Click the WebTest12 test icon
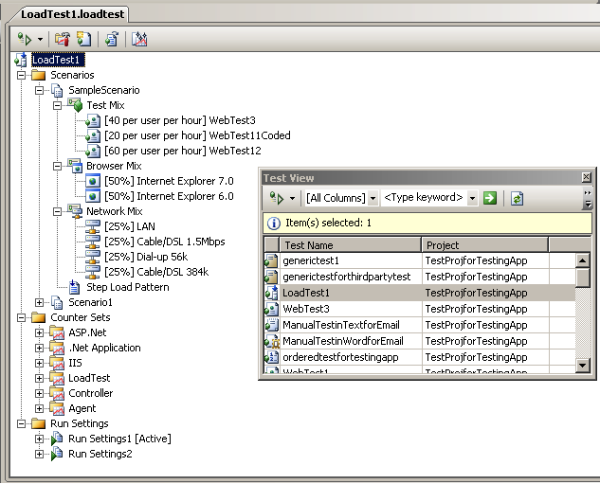This screenshot has width=600, height=484. tap(93, 151)
